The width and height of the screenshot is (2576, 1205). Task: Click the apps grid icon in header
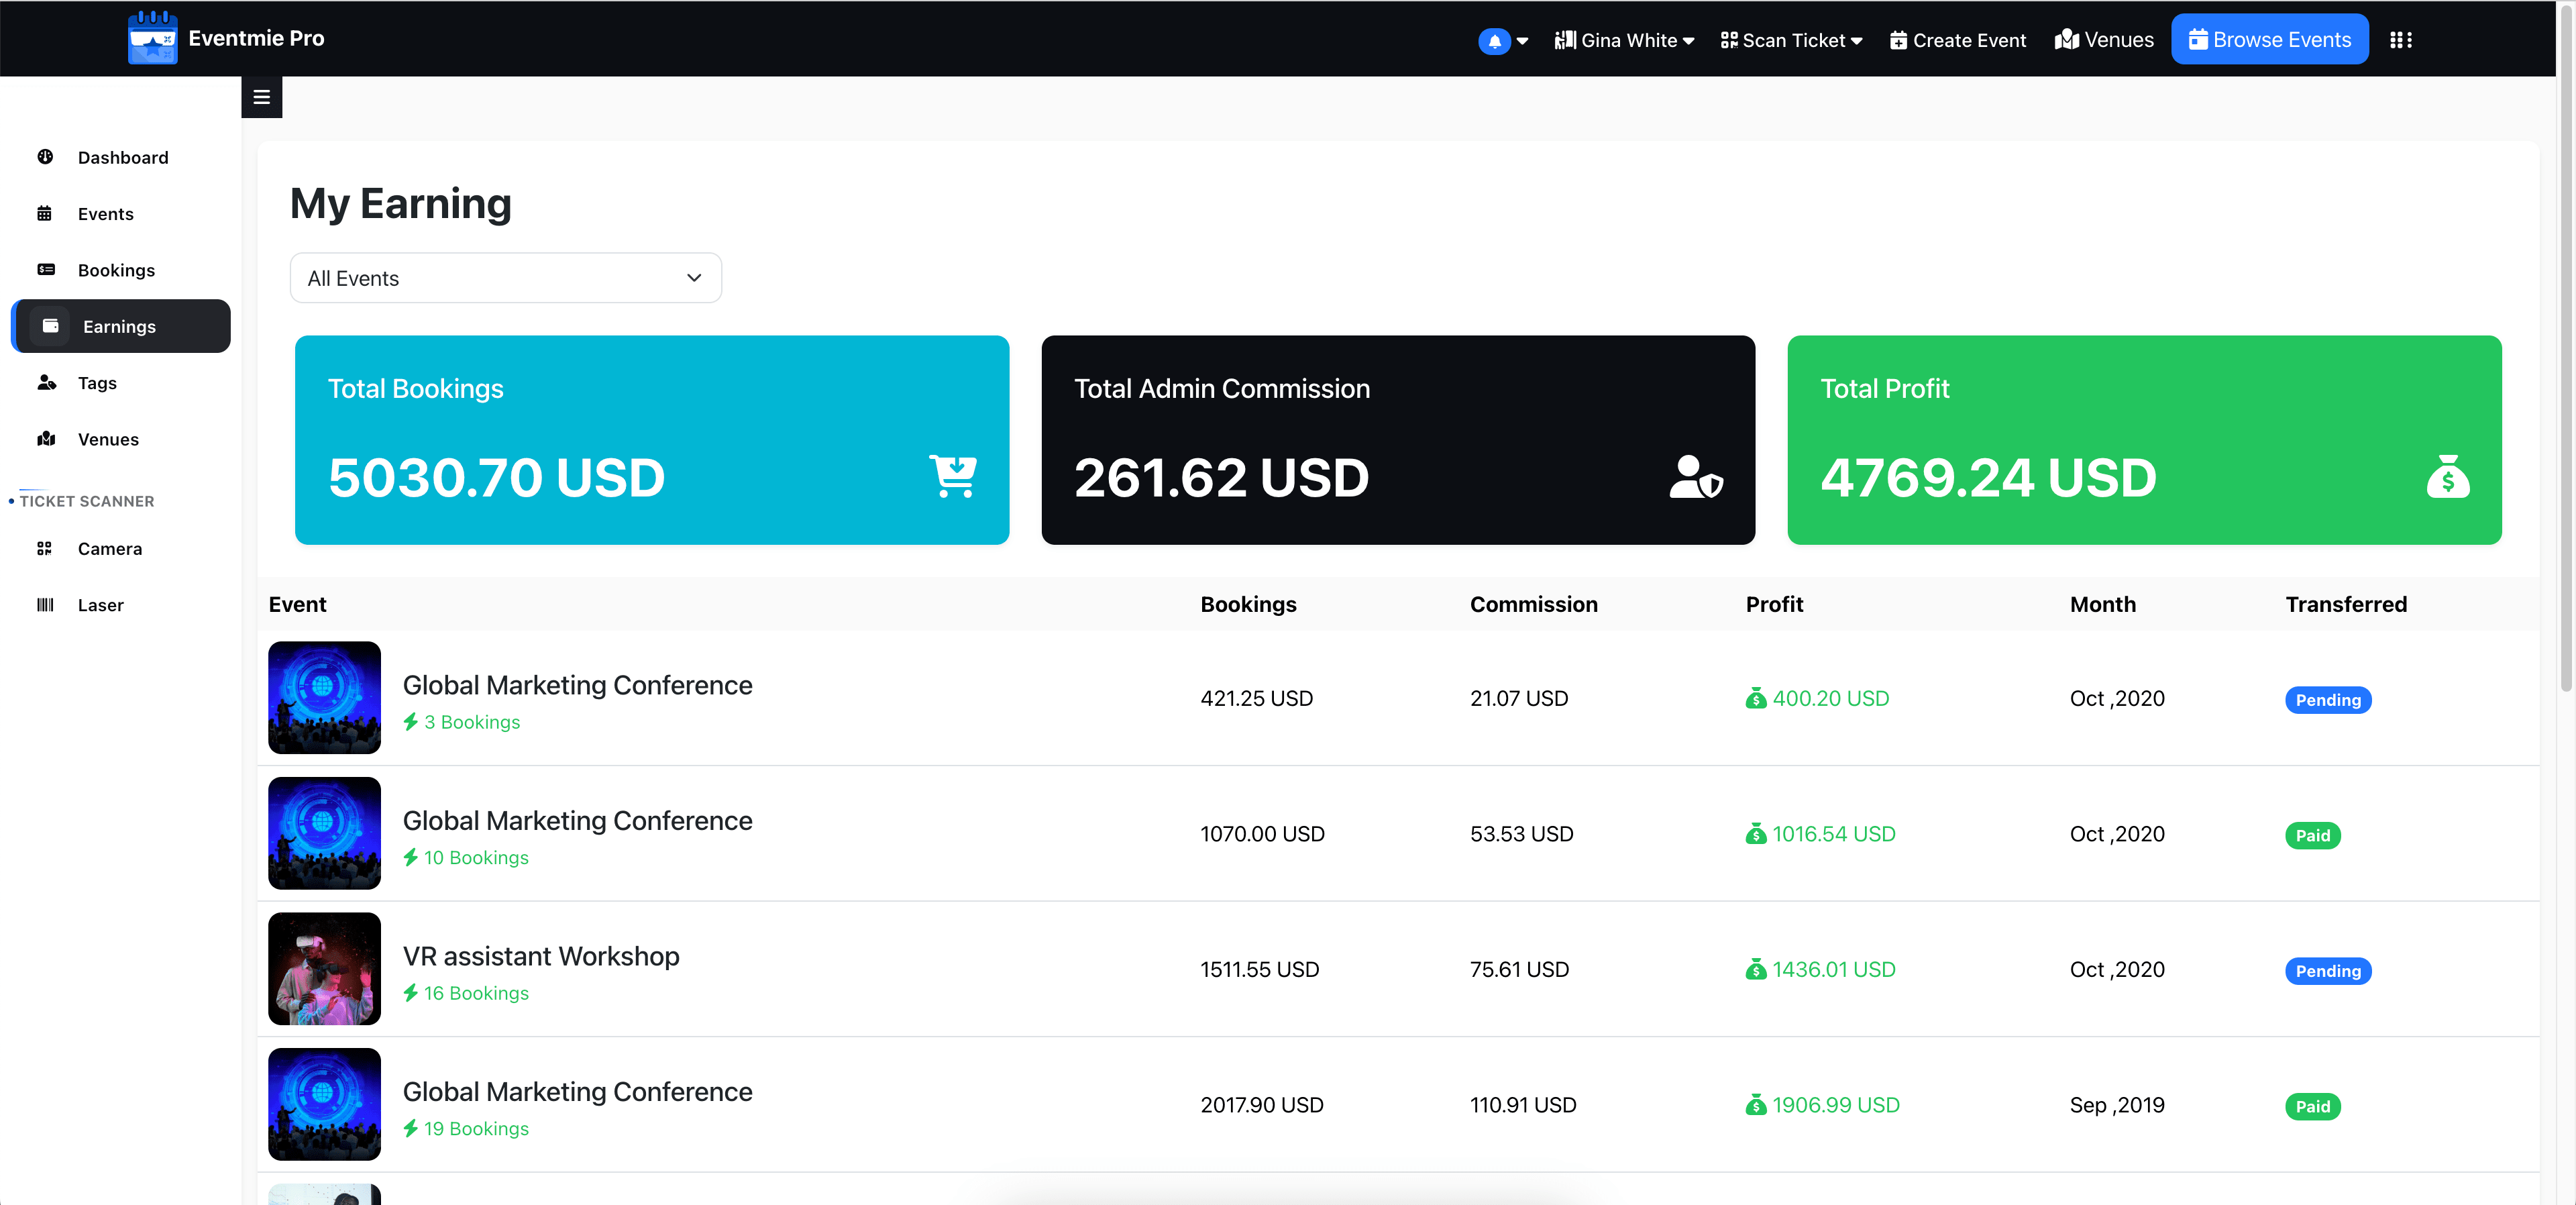point(2400,40)
